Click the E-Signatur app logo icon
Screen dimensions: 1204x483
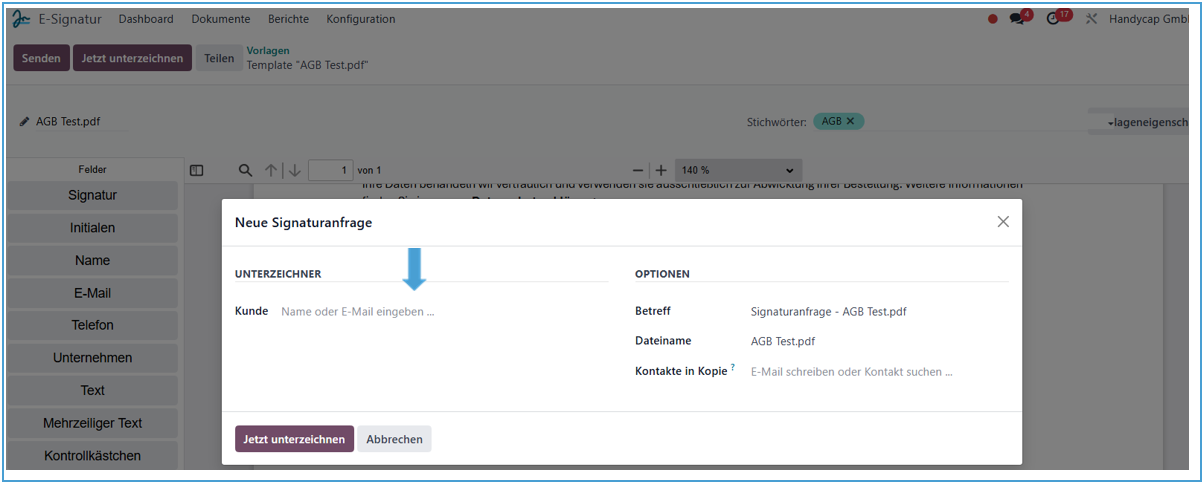tap(21, 19)
